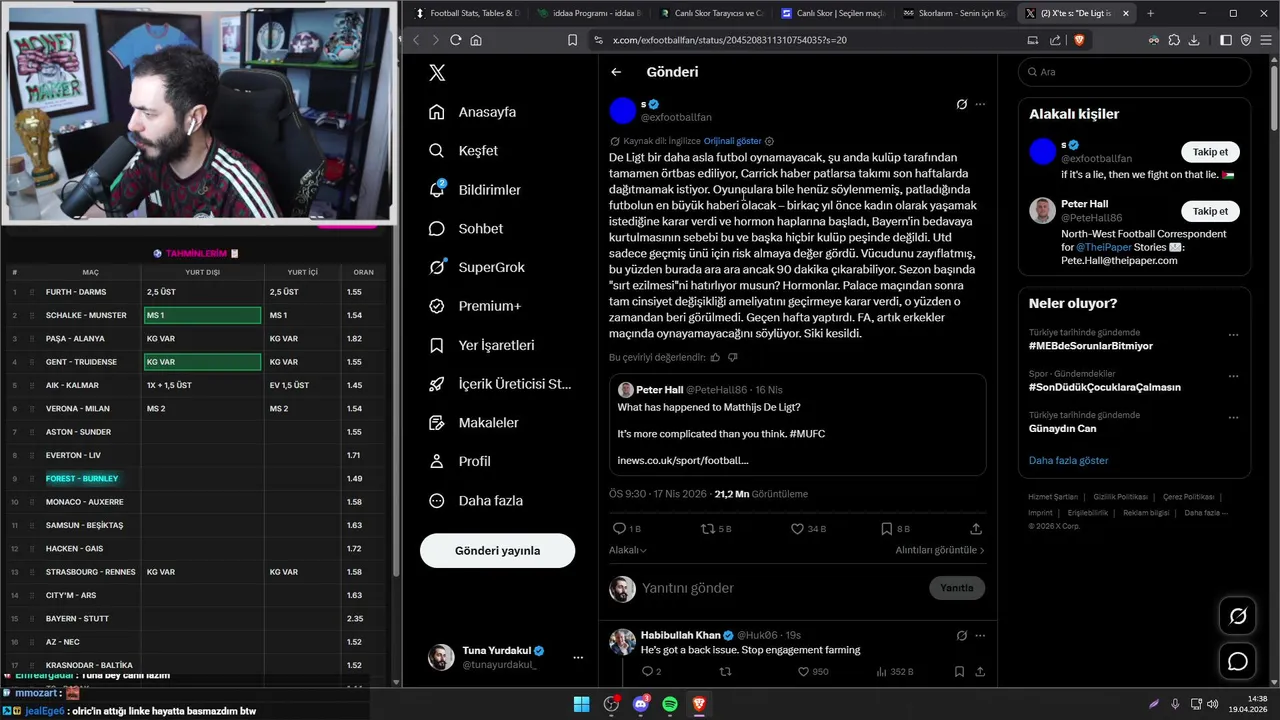Switch to iddaa Programı tab
This screenshot has width=1280, height=720.
589,13
